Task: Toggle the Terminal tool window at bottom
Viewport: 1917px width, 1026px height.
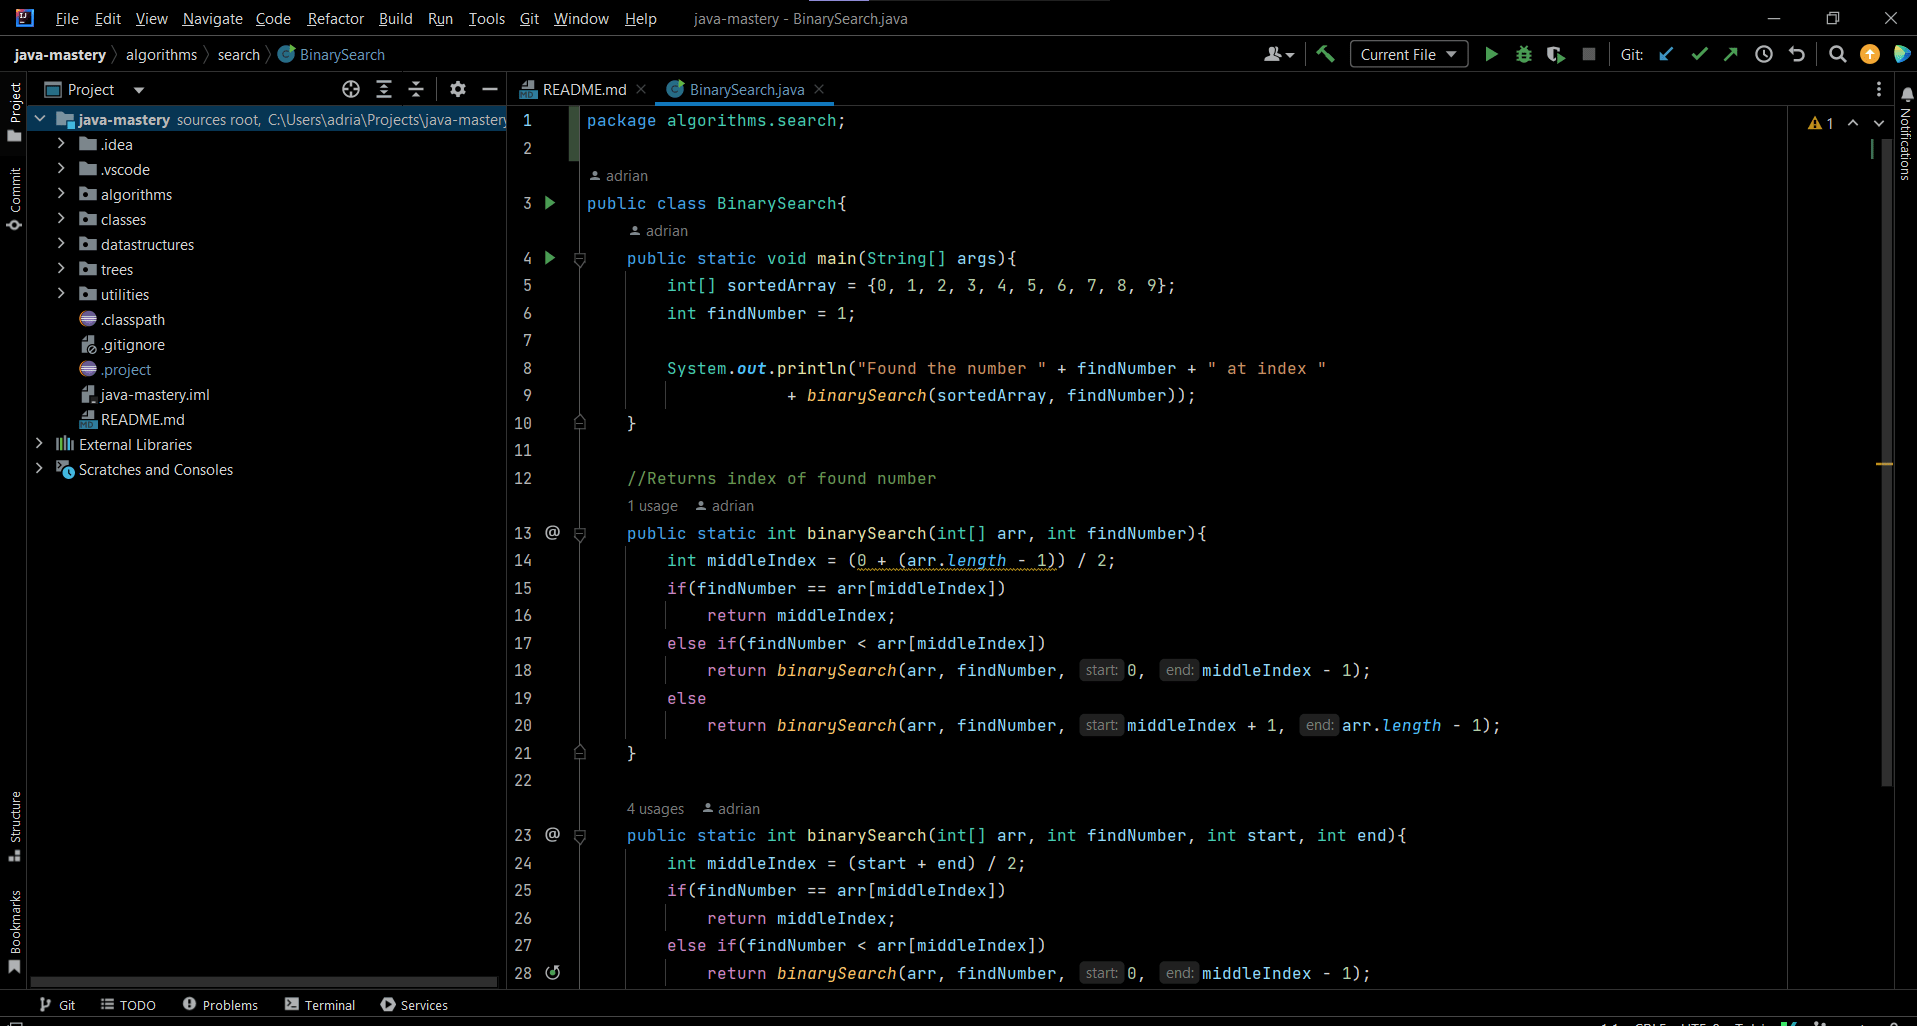Action: pyautogui.click(x=320, y=1005)
